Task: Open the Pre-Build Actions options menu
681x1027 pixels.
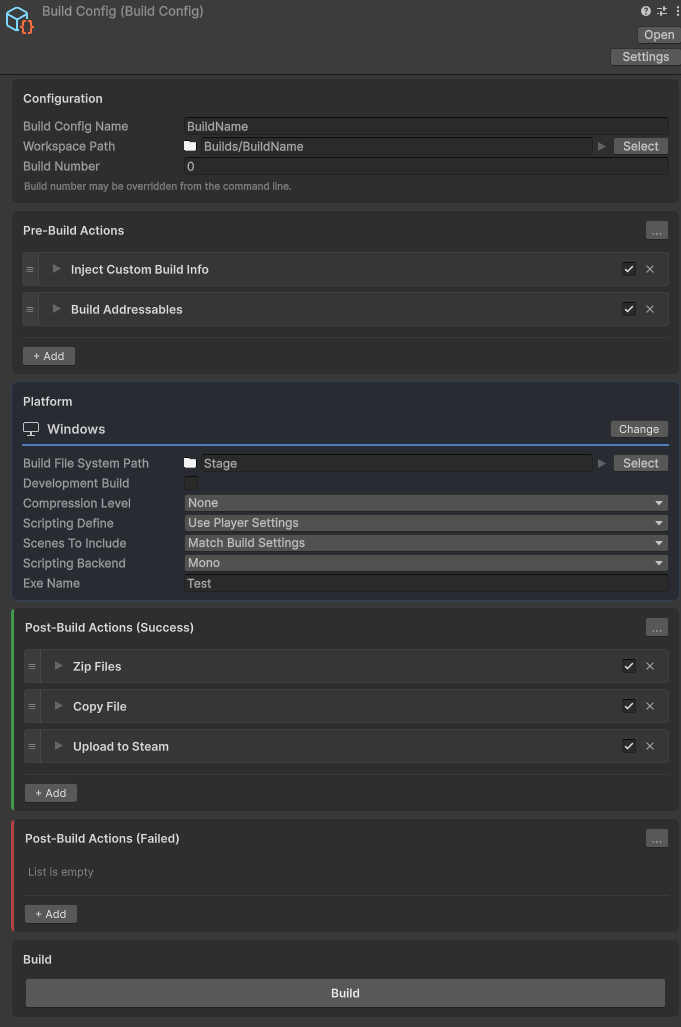Action: click(x=657, y=231)
